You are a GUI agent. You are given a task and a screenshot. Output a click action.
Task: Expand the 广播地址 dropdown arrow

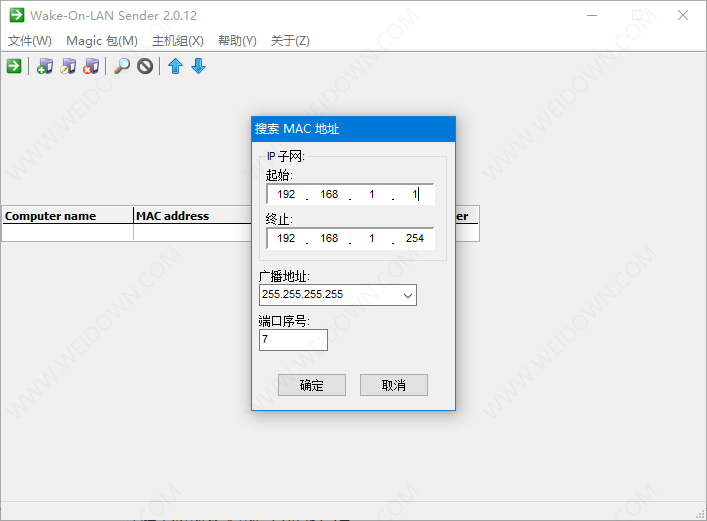point(408,295)
